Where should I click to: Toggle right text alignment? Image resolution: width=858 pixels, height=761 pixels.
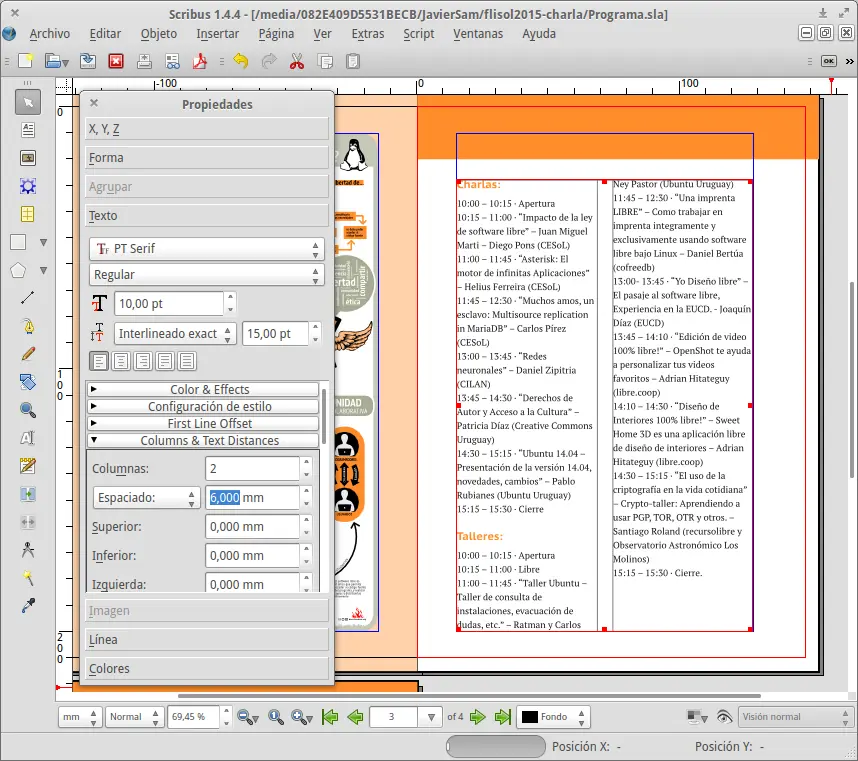pos(143,361)
